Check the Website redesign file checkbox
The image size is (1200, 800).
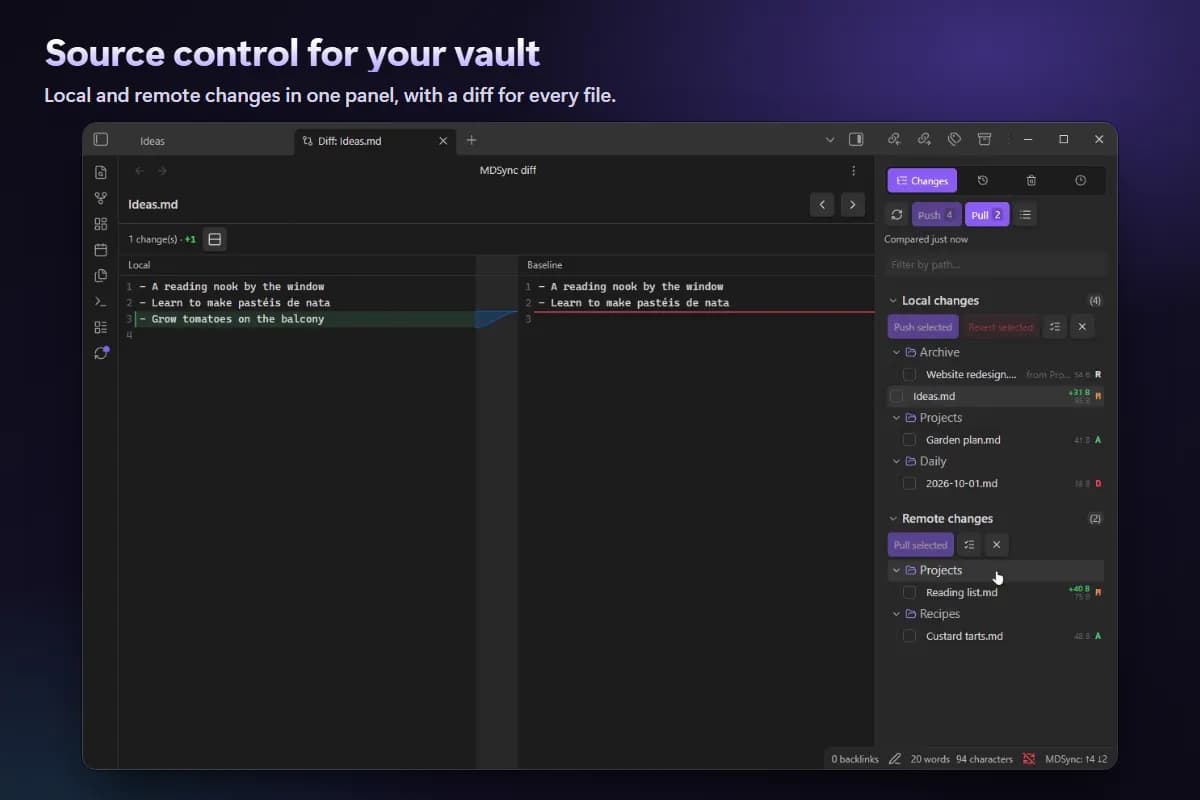click(x=909, y=374)
